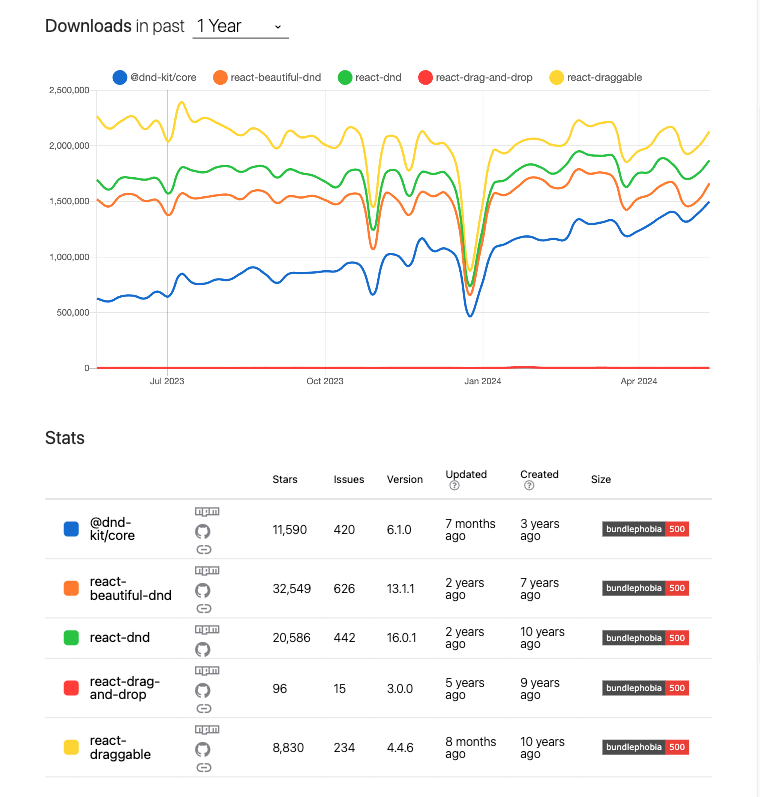Open bundlephobia badge for react-drag-and-drop
Viewport: 760px width, 797px height.
(646, 688)
